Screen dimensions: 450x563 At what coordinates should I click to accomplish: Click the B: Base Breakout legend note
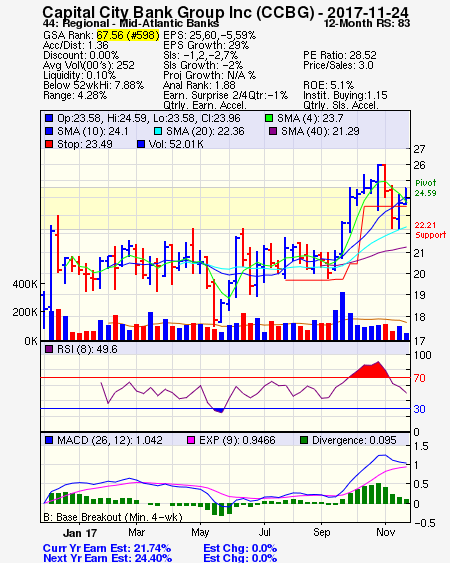tap(113, 517)
